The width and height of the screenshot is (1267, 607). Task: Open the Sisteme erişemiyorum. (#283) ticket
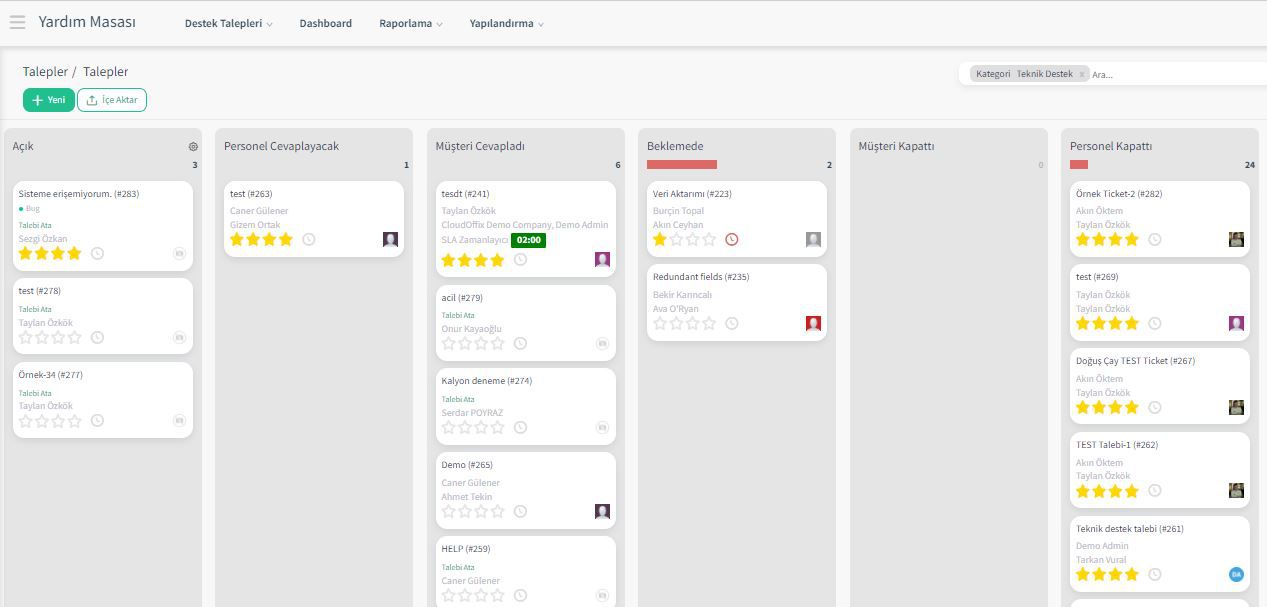click(x=79, y=194)
